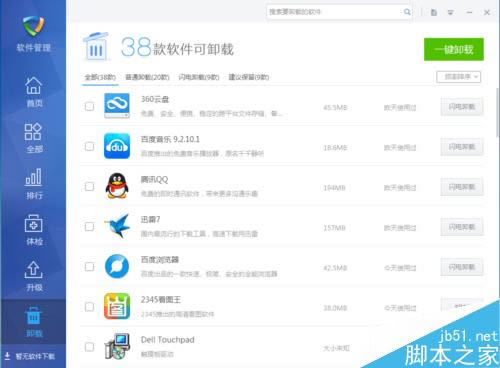
Task: Open the 全部 all software section
Action: 34,138
